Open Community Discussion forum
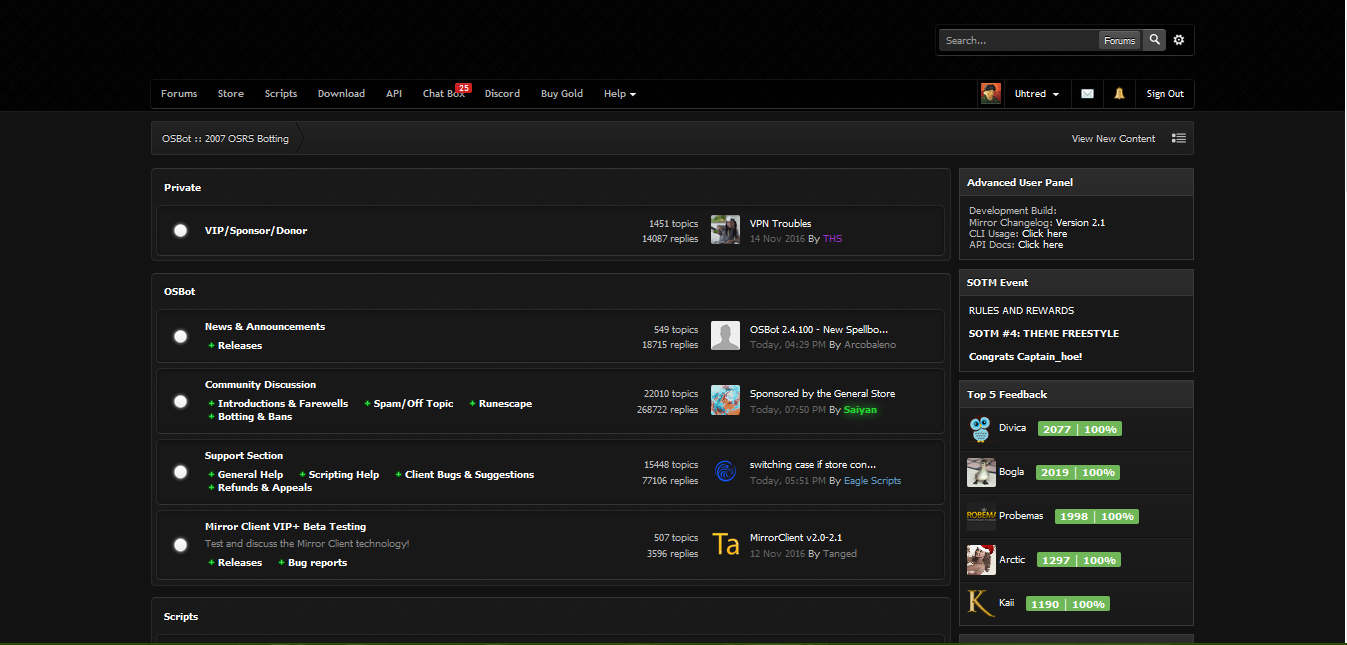Screen dimensions: 1347x645 tap(260, 385)
